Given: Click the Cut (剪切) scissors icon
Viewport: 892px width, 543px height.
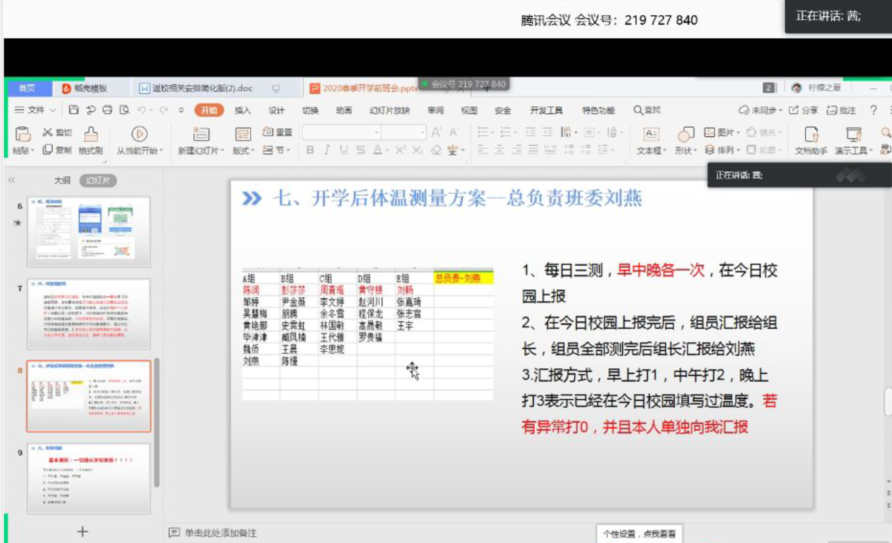Looking at the screenshot, I should pos(48,132).
